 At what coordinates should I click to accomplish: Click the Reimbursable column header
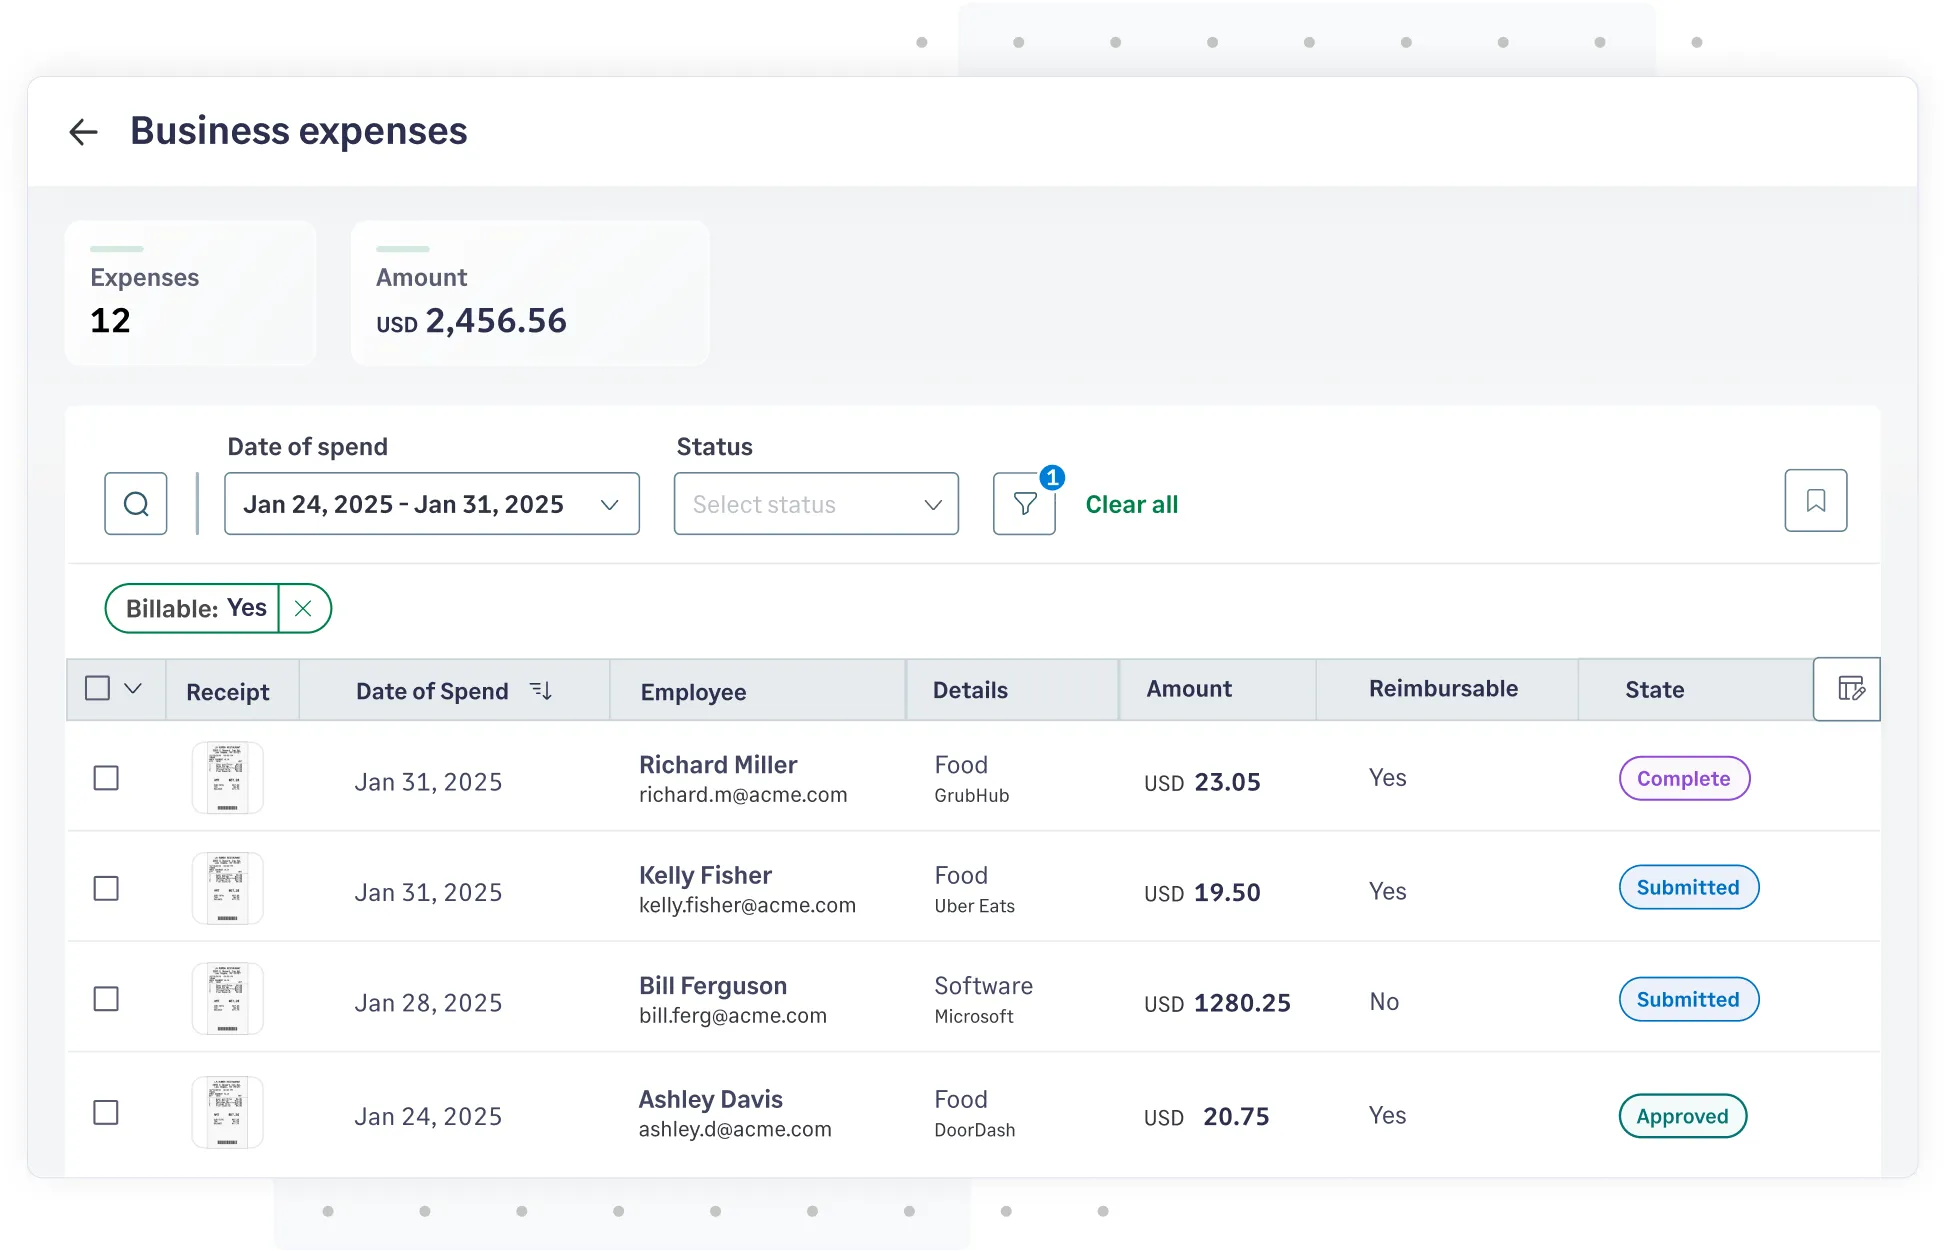tap(1443, 689)
